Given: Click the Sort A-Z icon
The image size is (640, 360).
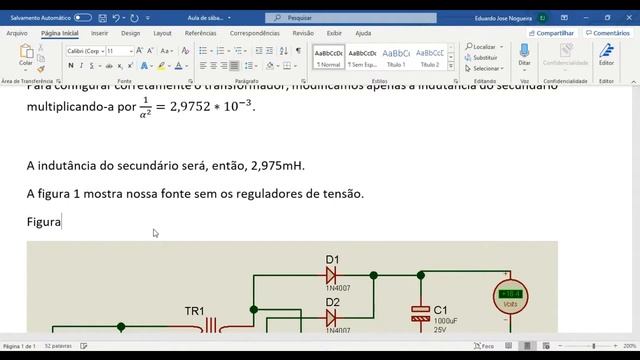Looking at the screenshot, I should (284, 51).
